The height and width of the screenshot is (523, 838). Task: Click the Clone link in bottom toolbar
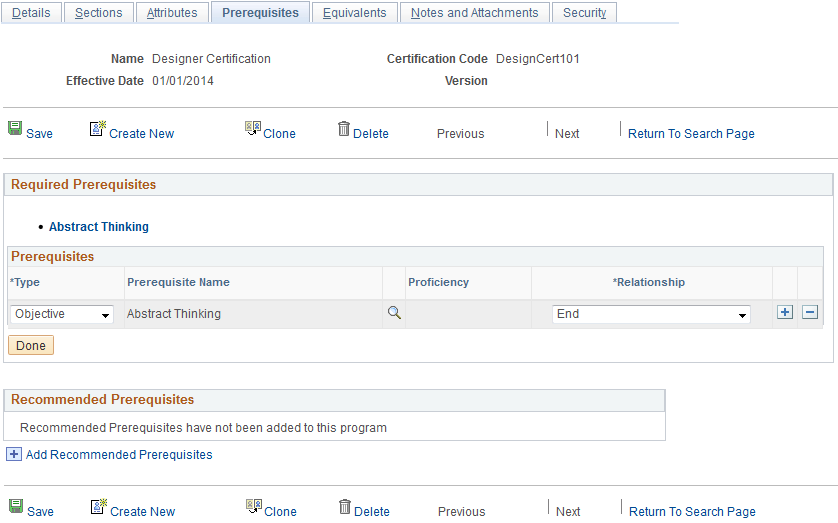[281, 511]
